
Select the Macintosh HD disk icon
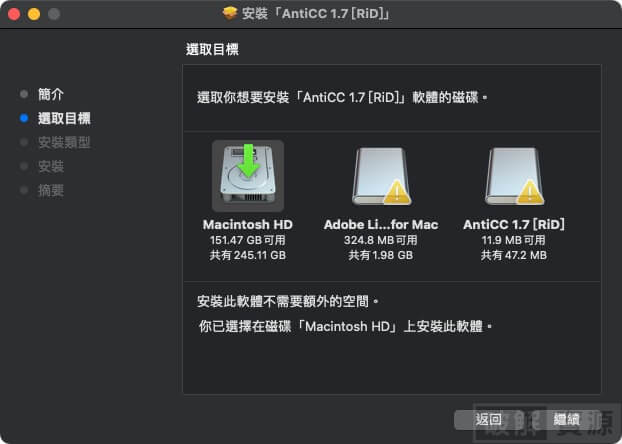(x=248, y=175)
